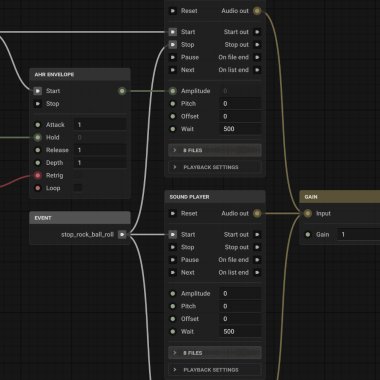Click the lower SOUND PLAYER node title
The width and height of the screenshot is (380, 380).
(189, 197)
